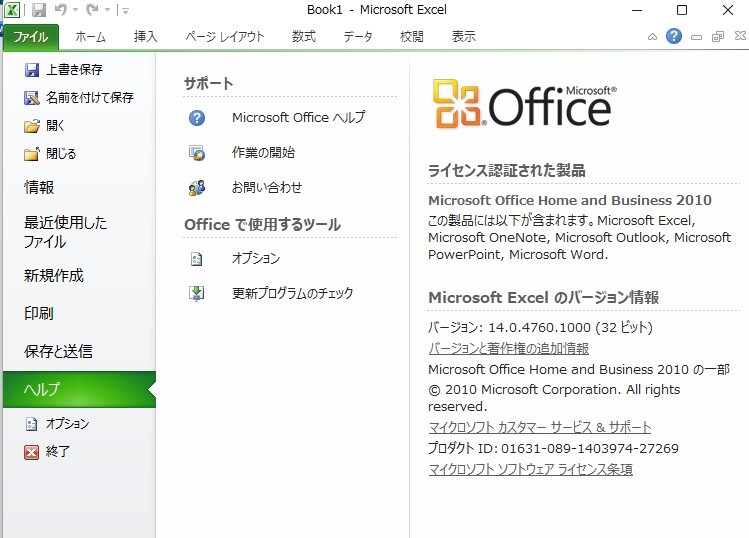Select the highlighted ヘルプ section

(79, 389)
